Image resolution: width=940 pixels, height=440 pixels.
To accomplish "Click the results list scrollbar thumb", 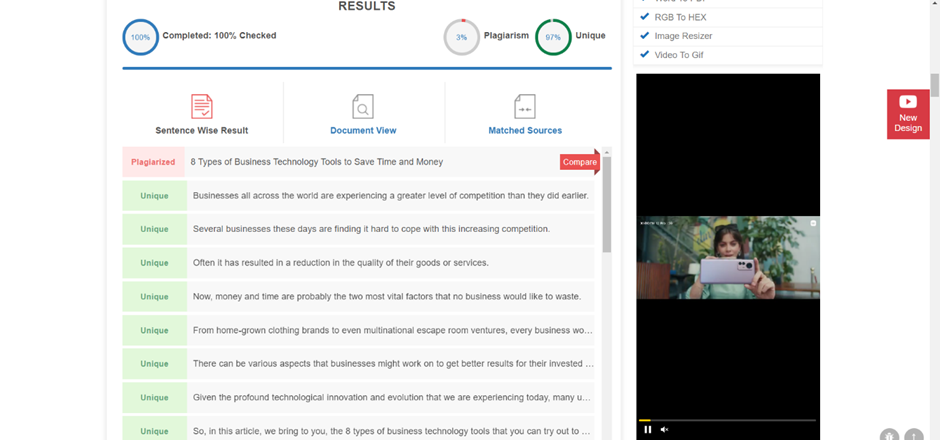I will (x=607, y=204).
